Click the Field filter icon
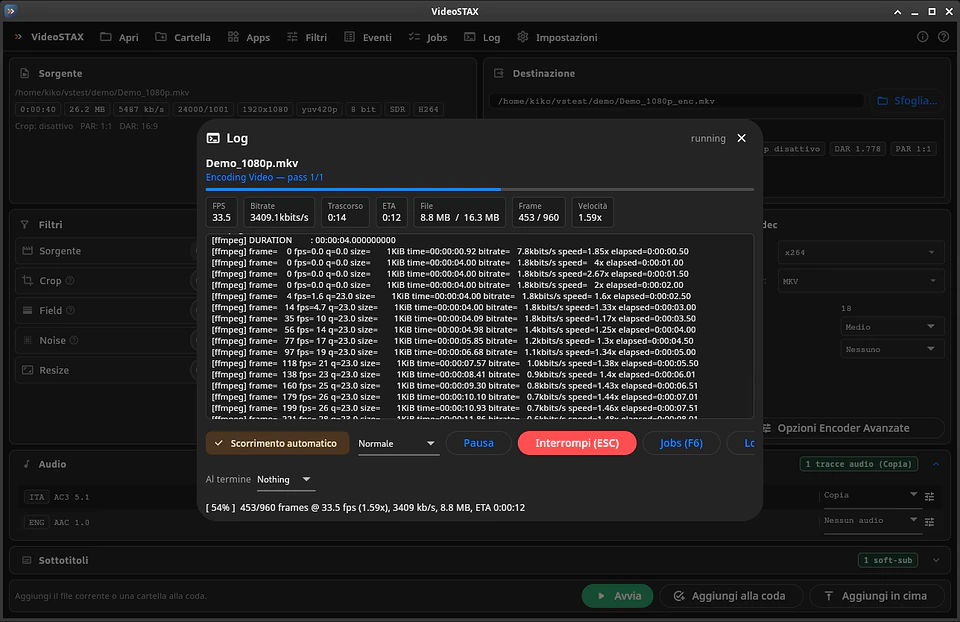The width and height of the screenshot is (960, 622). click(x=28, y=310)
